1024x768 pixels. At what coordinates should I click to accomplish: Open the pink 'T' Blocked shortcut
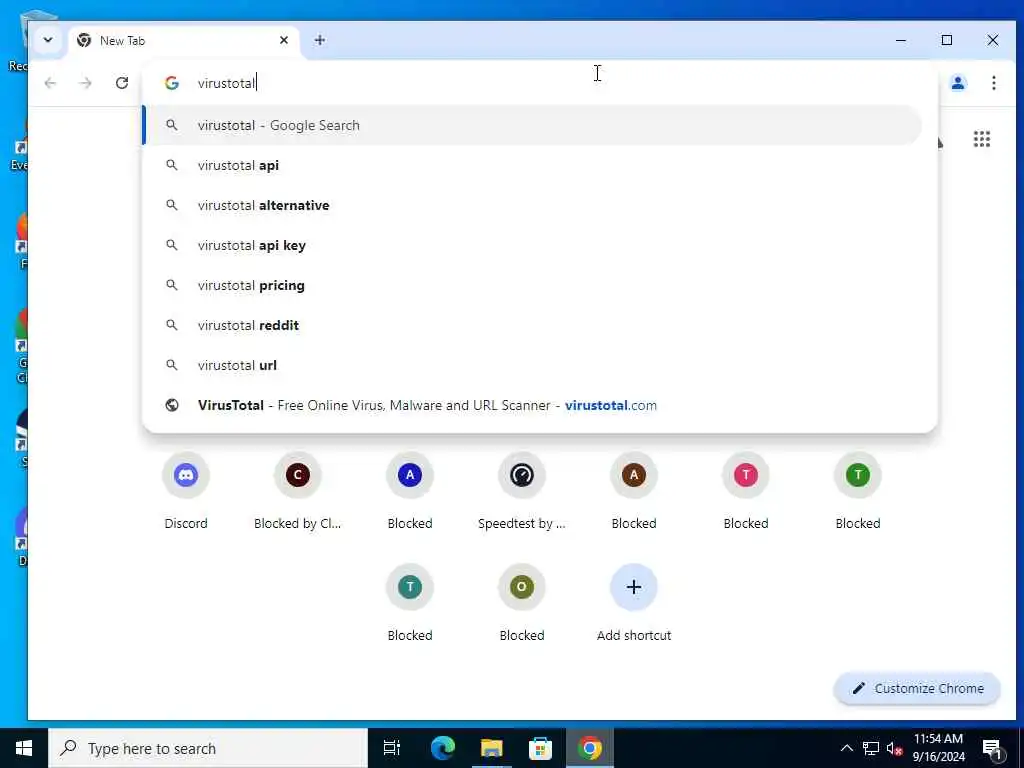click(x=746, y=490)
